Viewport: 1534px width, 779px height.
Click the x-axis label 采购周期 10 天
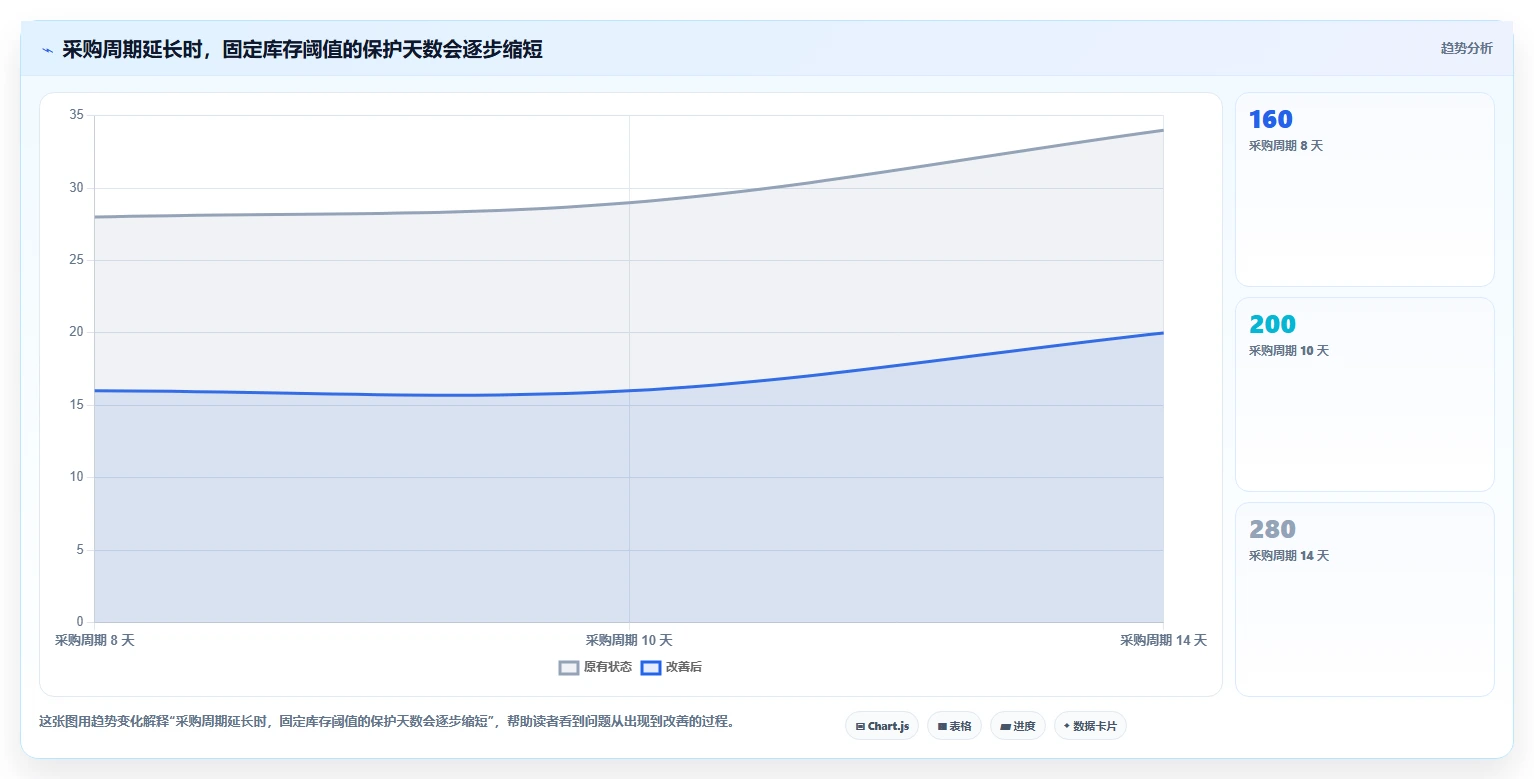[629, 640]
